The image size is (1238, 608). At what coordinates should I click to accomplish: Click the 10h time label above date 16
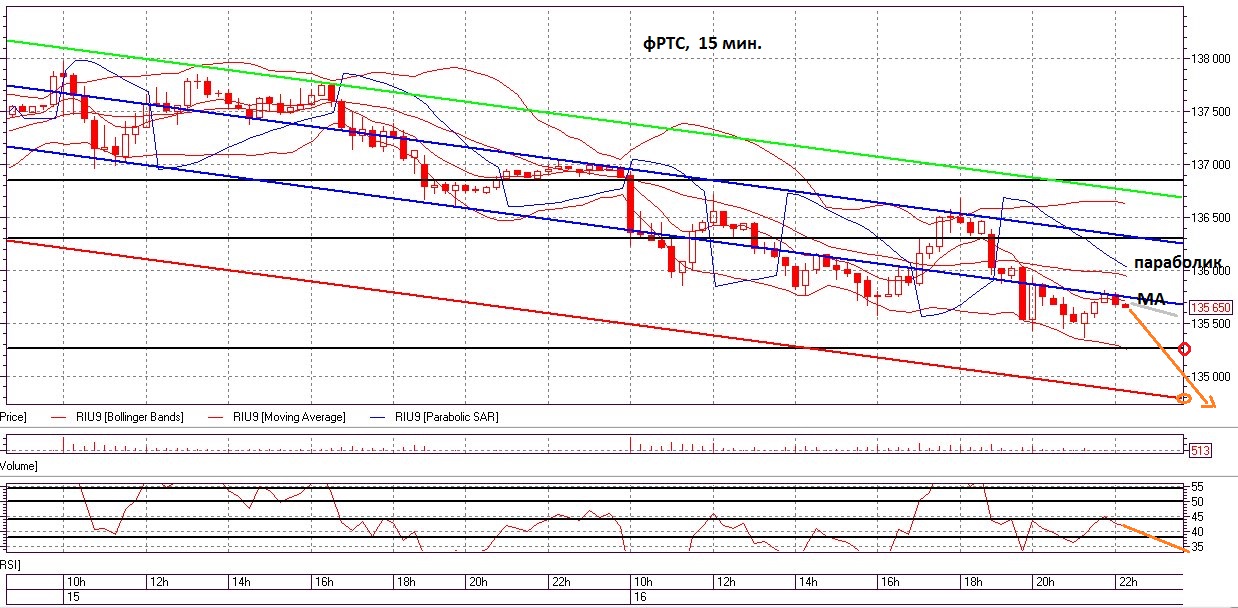pyautogui.click(x=643, y=581)
